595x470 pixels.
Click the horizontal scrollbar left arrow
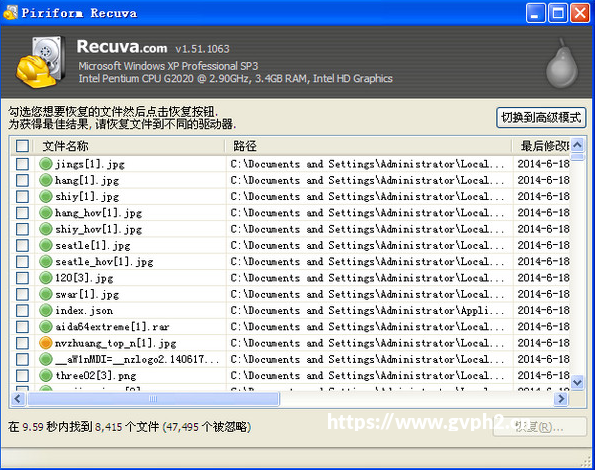coord(17,399)
